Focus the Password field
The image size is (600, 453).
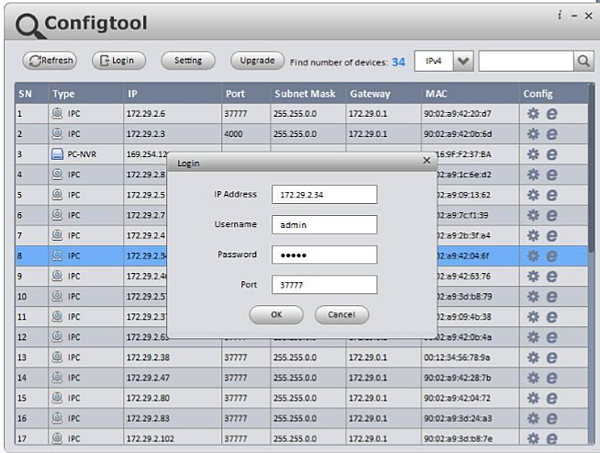[324, 255]
